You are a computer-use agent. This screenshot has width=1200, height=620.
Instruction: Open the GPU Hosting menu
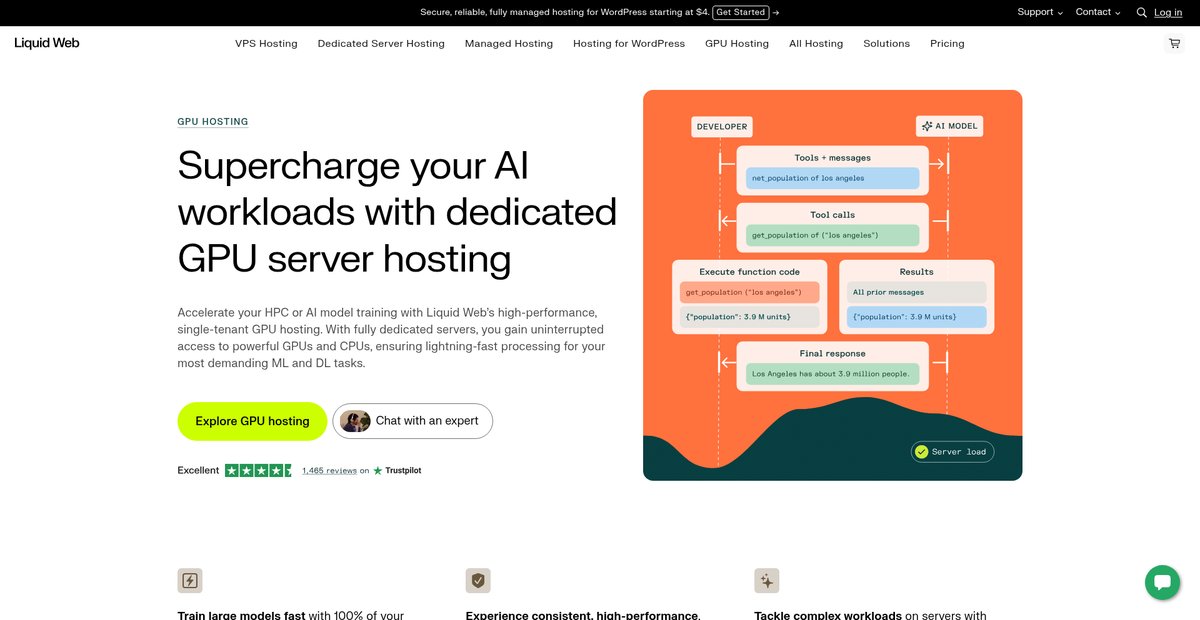(x=737, y=44)
